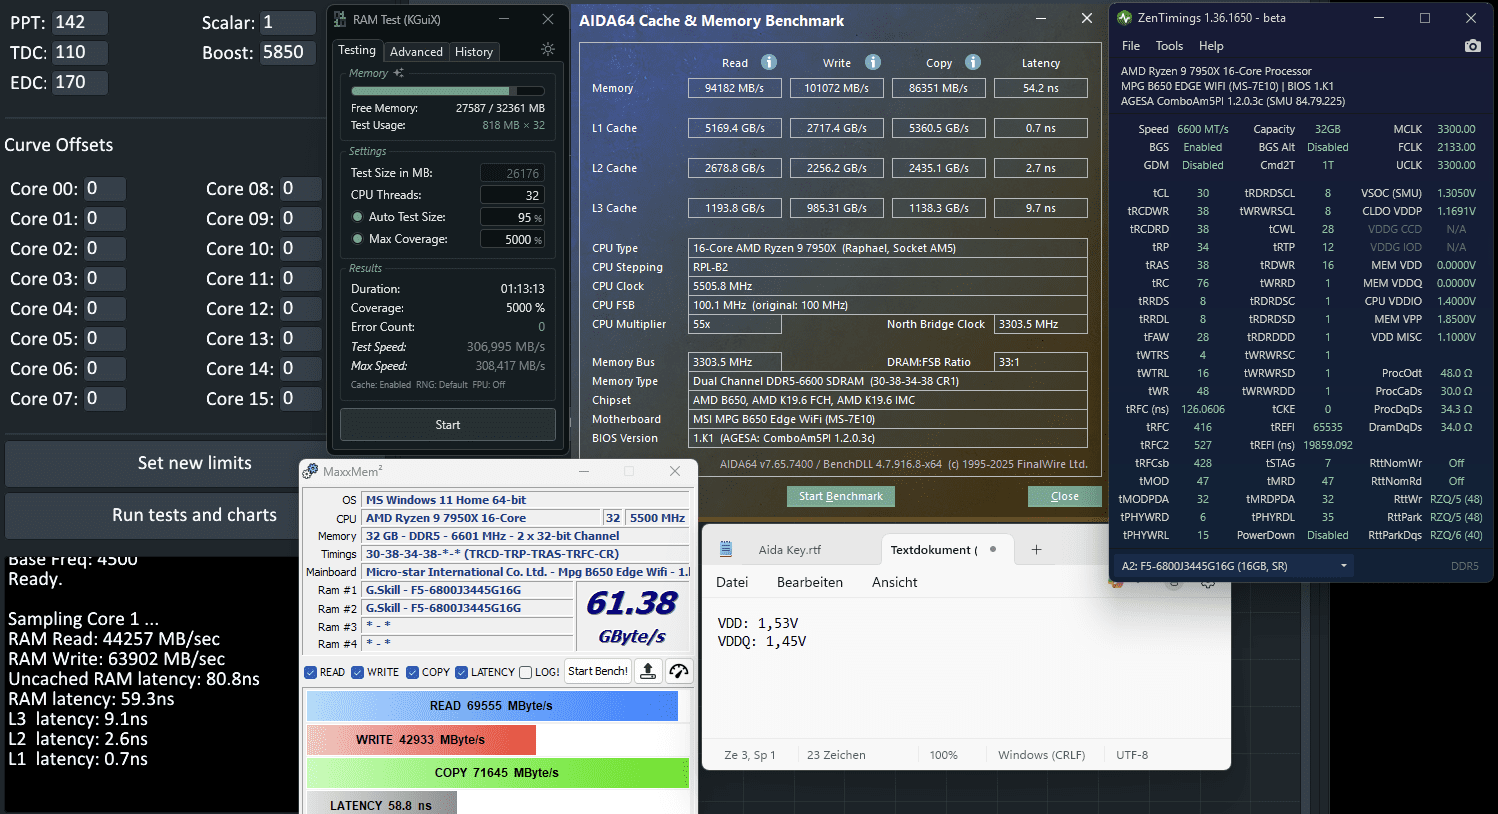Click AIDA64 memory read value 94182 MB/s
Viewport: 1498px width, 814px height.
tap(735, 88)
